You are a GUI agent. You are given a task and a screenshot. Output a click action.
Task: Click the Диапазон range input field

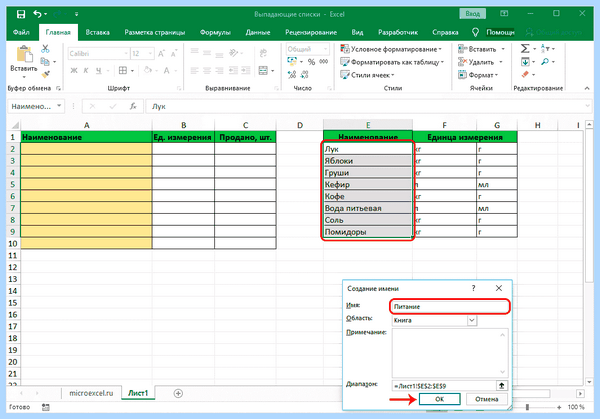444,386
